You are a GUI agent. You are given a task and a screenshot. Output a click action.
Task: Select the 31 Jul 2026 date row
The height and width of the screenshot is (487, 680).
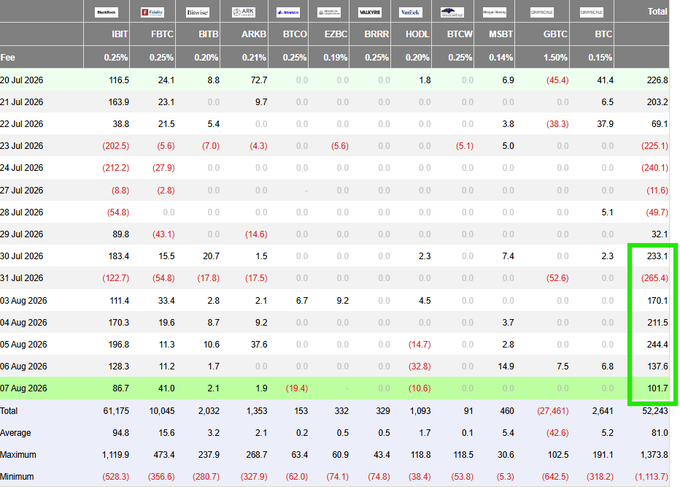tap(334, 278)
